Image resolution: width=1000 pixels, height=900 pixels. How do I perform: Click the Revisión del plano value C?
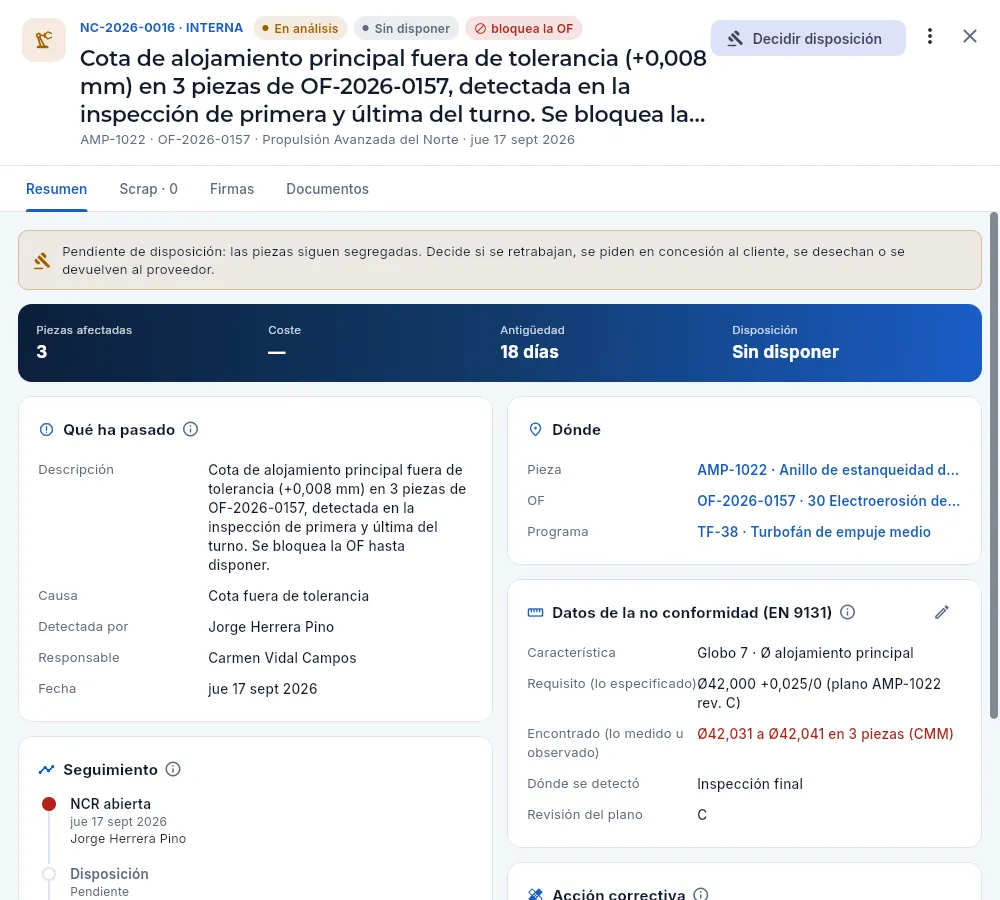click(702, 815)
